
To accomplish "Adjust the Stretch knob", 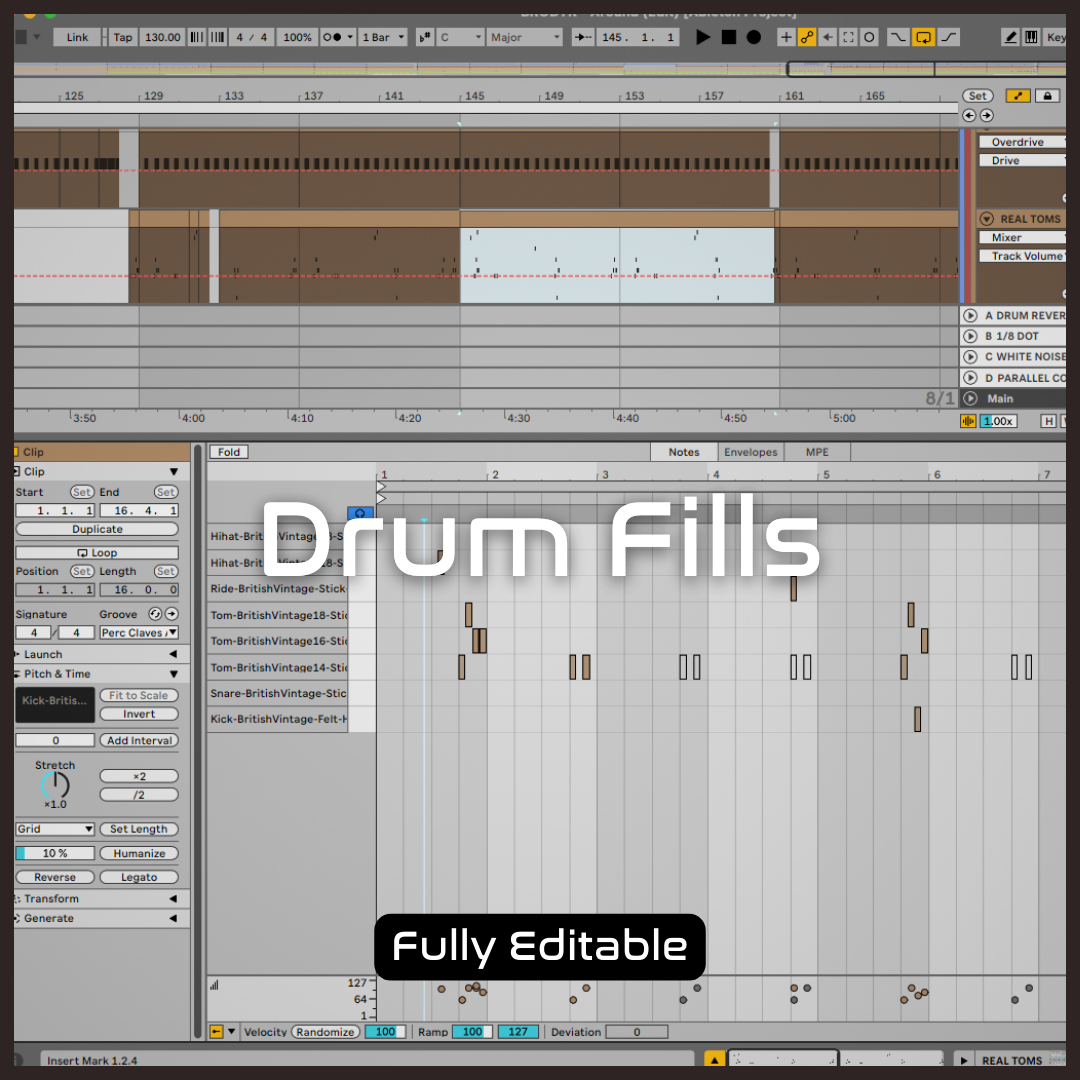I will (x=55, y=785).
